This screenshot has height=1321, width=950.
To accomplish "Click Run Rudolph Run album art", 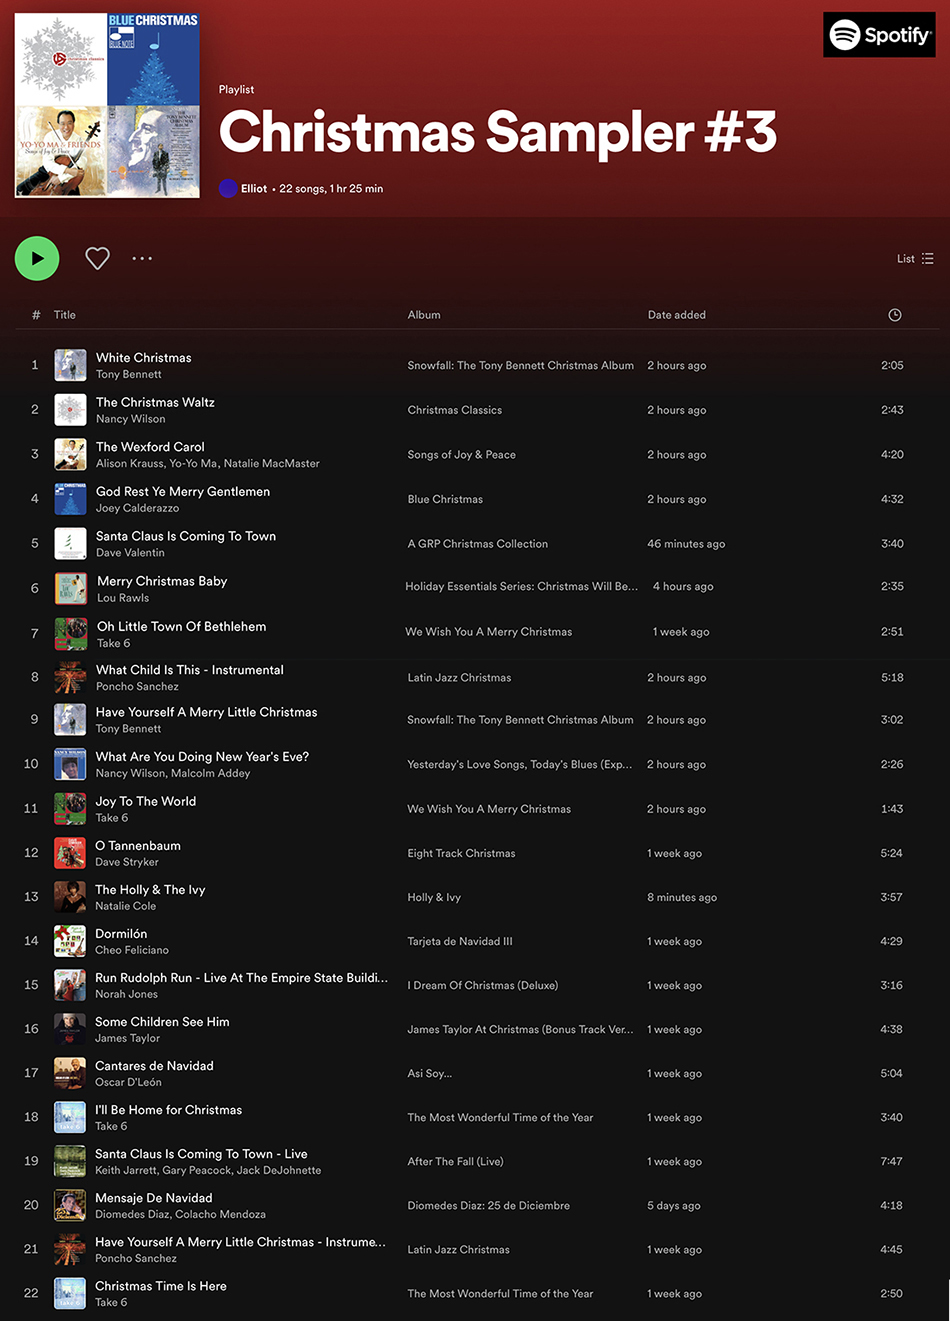I will (70, 985).
